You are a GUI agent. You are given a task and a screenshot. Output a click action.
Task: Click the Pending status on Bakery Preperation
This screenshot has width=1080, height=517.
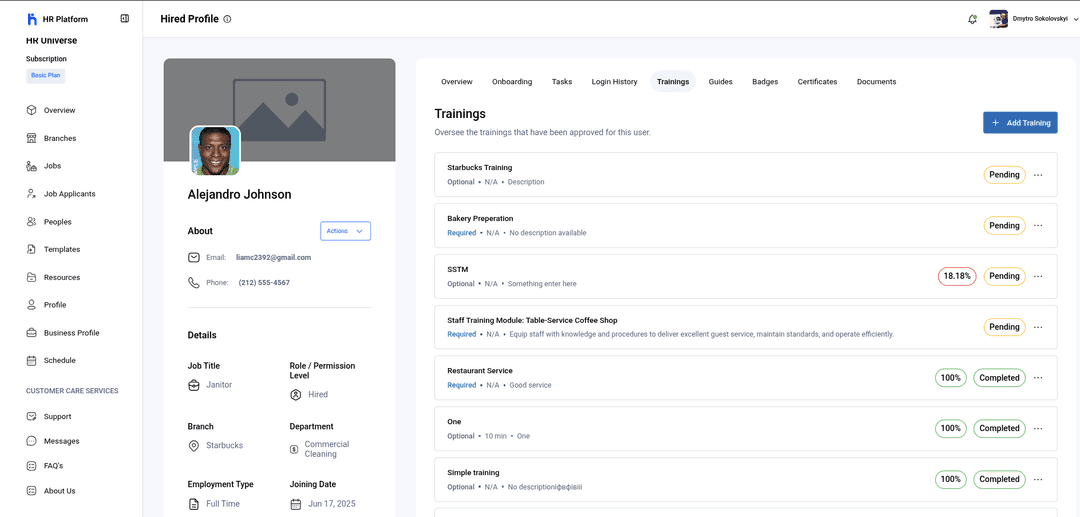click(1004, 226)
